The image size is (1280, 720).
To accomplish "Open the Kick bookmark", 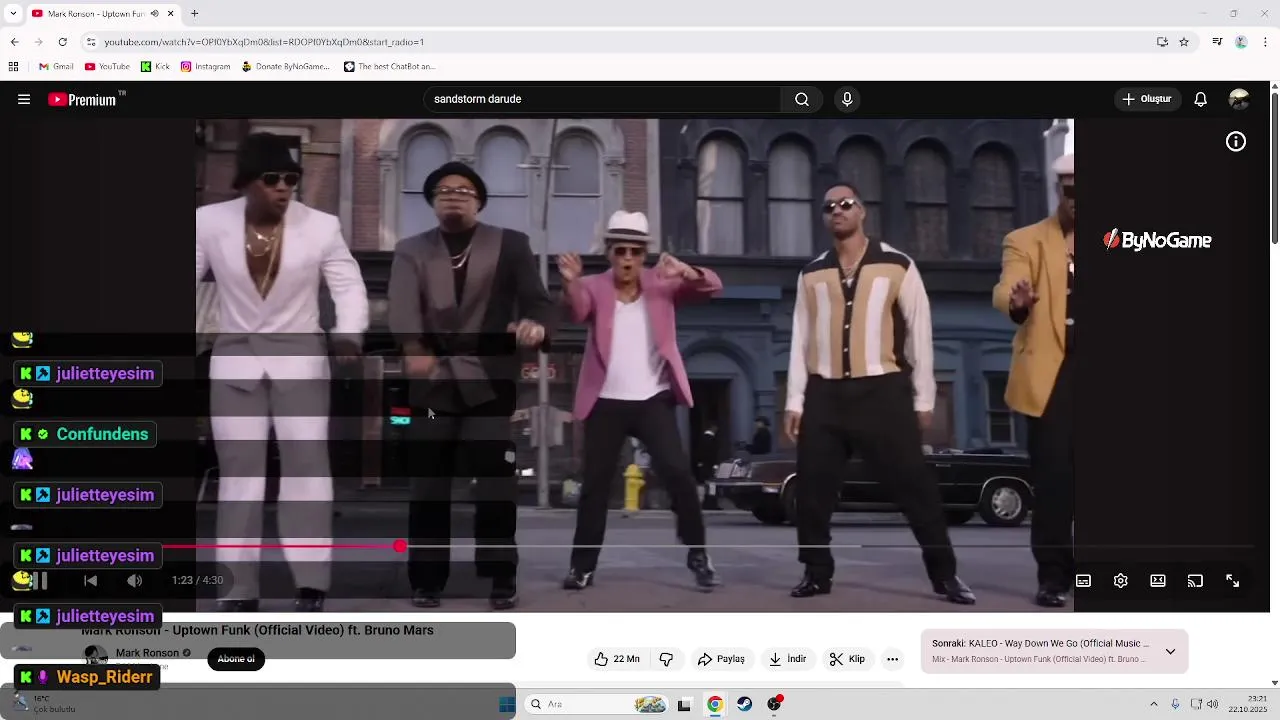I will tap(155, 67).
